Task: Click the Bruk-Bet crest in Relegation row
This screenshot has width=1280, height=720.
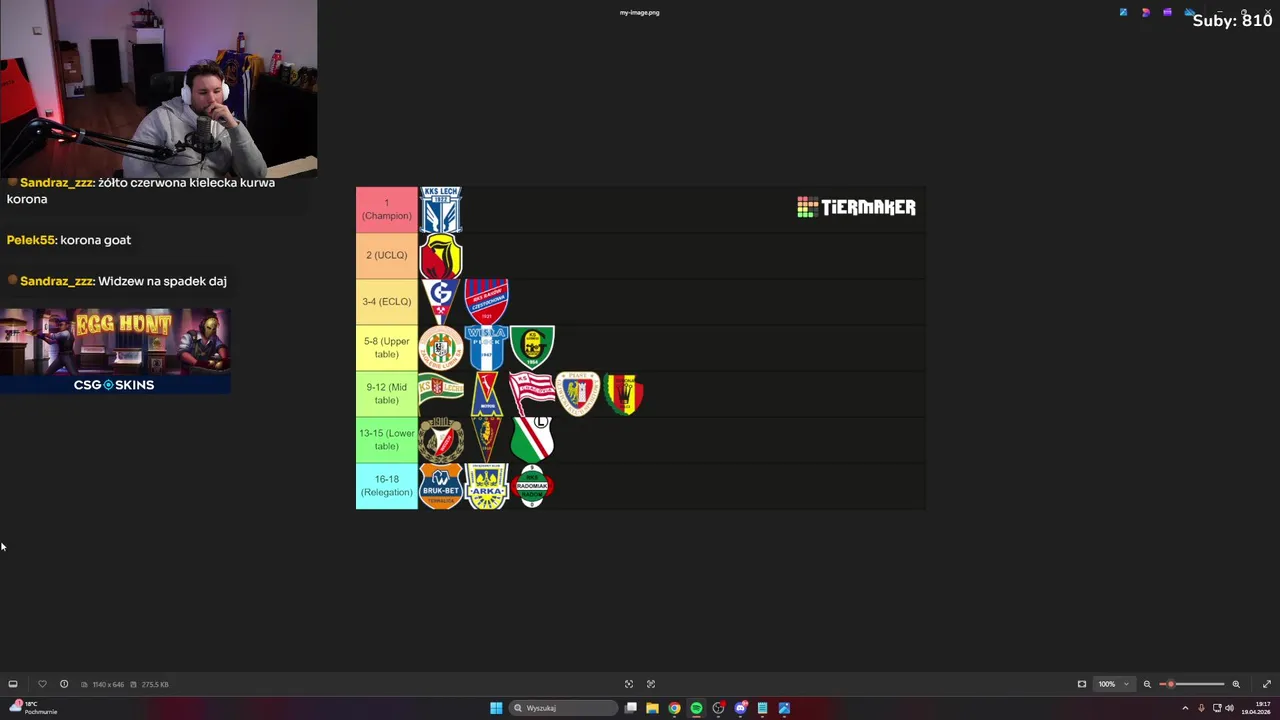Action: point(441,486)
